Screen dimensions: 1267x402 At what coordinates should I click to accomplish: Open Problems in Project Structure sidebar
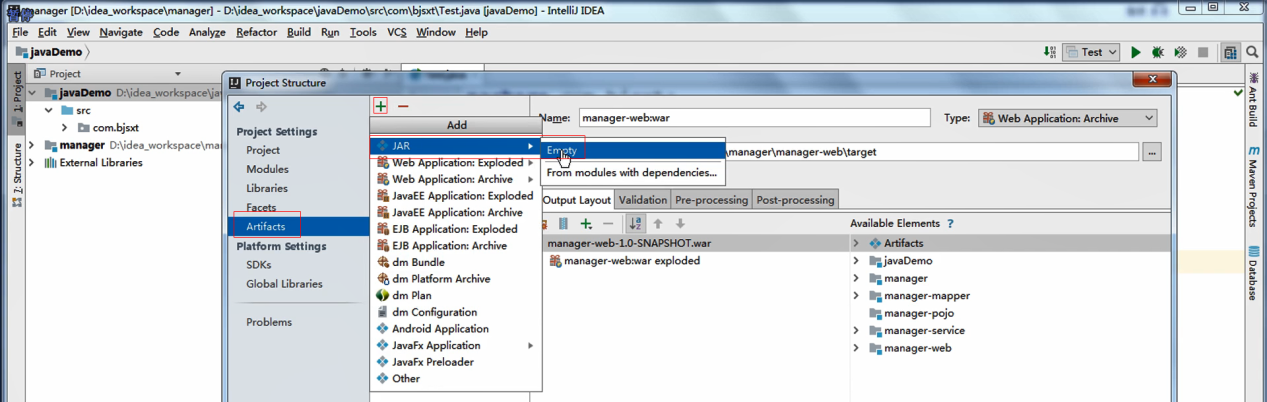269,322
